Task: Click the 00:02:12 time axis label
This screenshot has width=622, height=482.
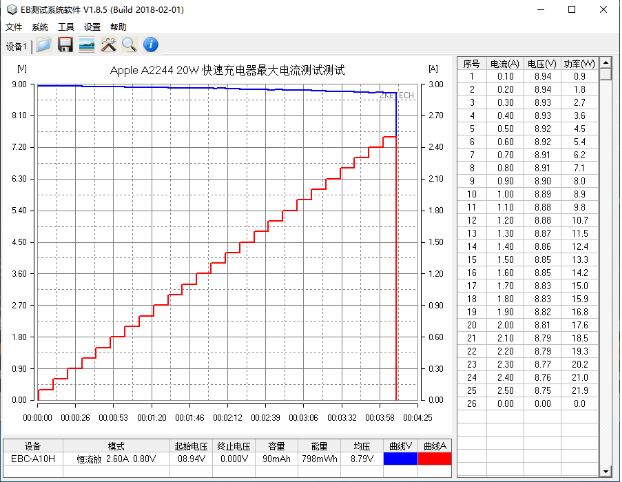Action: coord(227,417)
